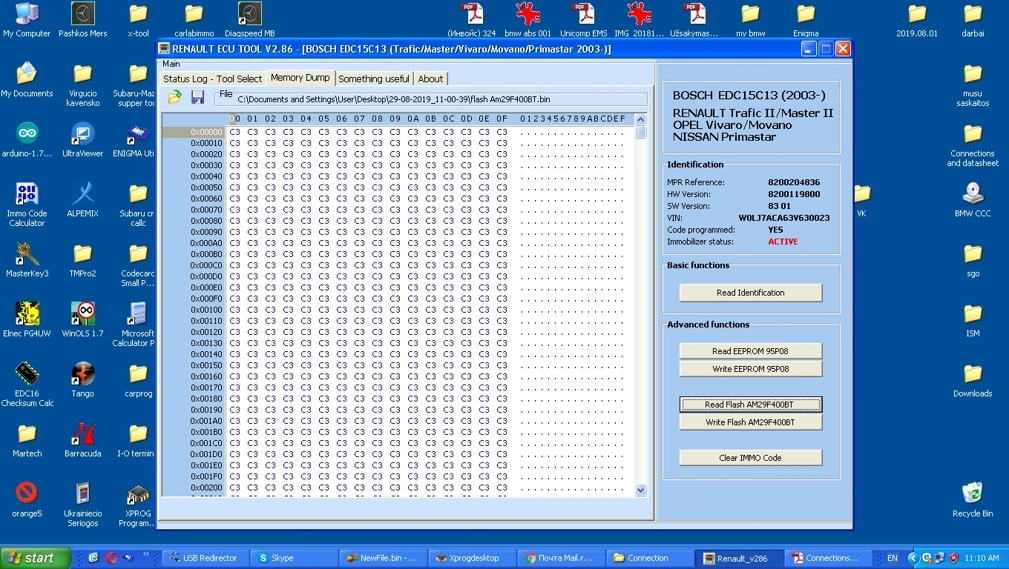Image resolution: width=1009 pixels, height=569 pixels.
Task: Click Write Flash AM29F400BT button
Action: coord(750,422)
